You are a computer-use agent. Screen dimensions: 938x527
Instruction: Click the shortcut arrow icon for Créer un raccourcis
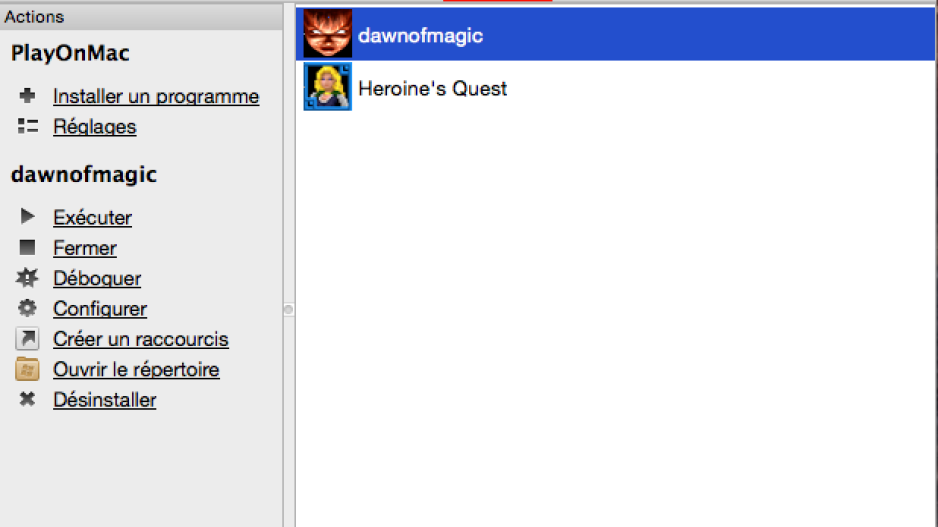(x=27, y=339)
